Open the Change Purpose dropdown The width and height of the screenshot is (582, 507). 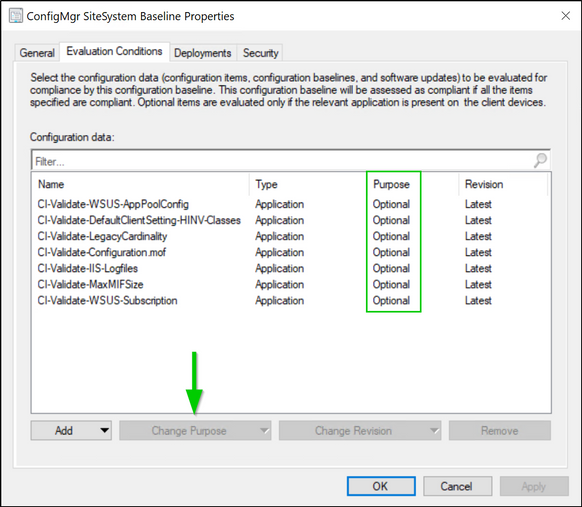(195, 431)
